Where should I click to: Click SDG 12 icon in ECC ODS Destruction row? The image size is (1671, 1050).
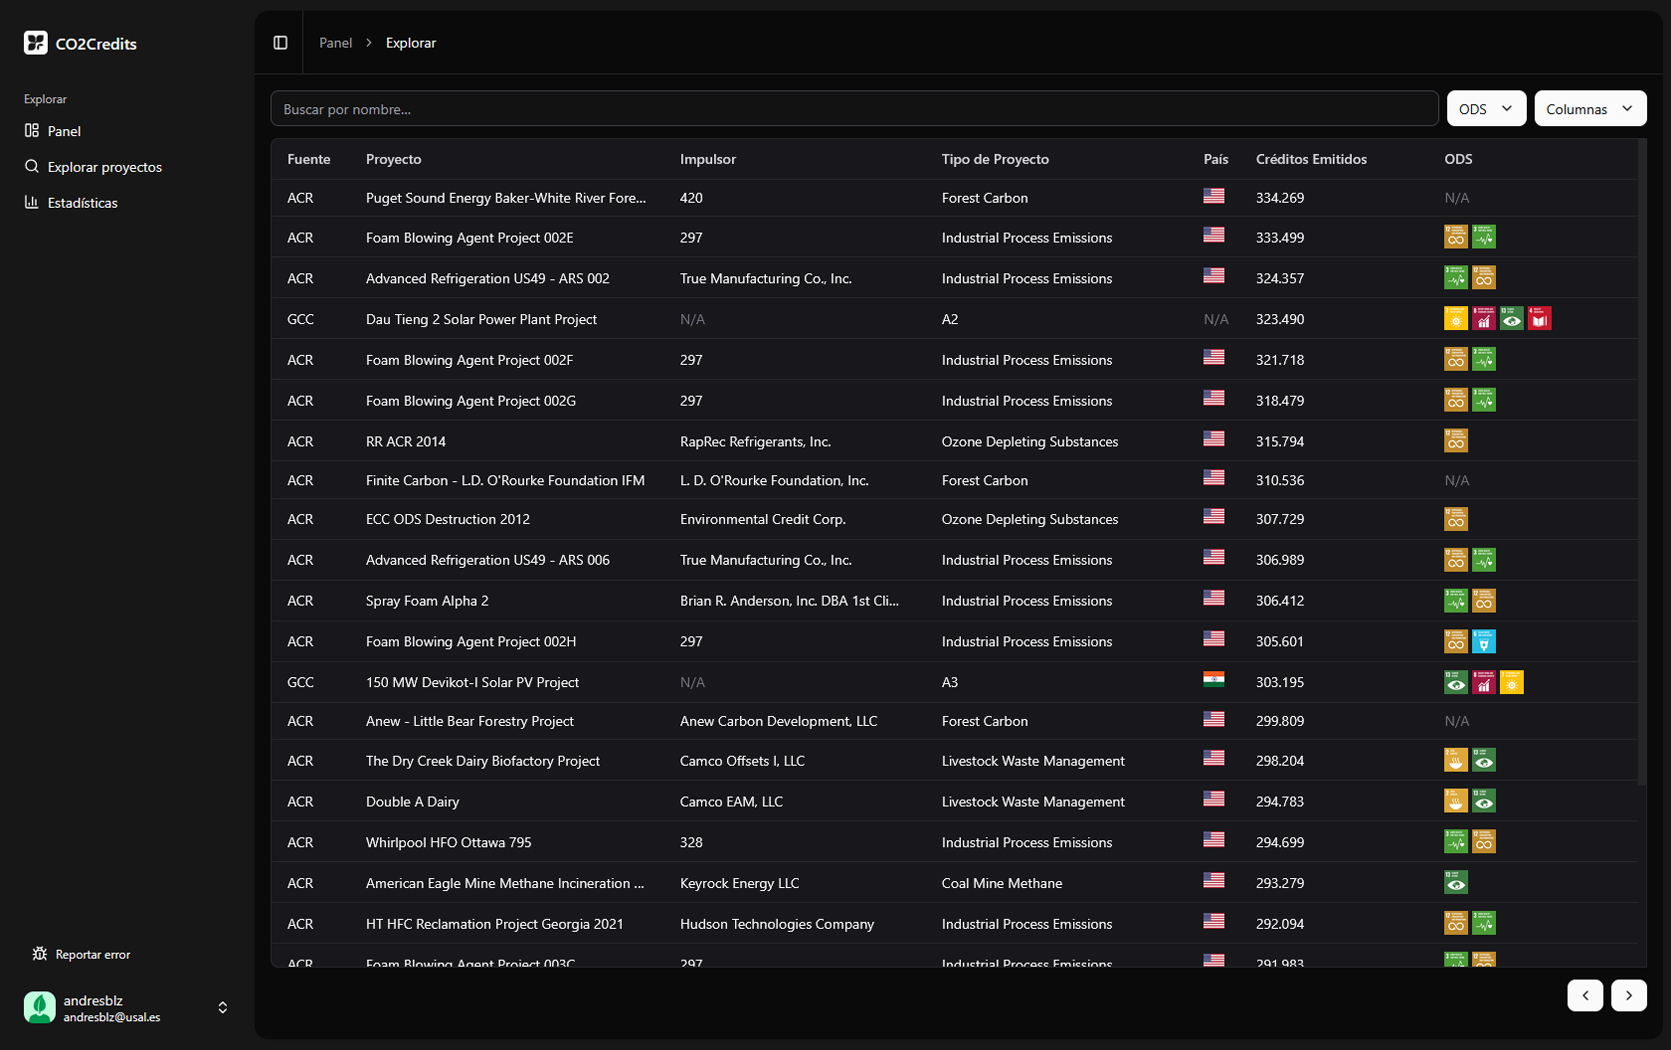[1456, 519]
